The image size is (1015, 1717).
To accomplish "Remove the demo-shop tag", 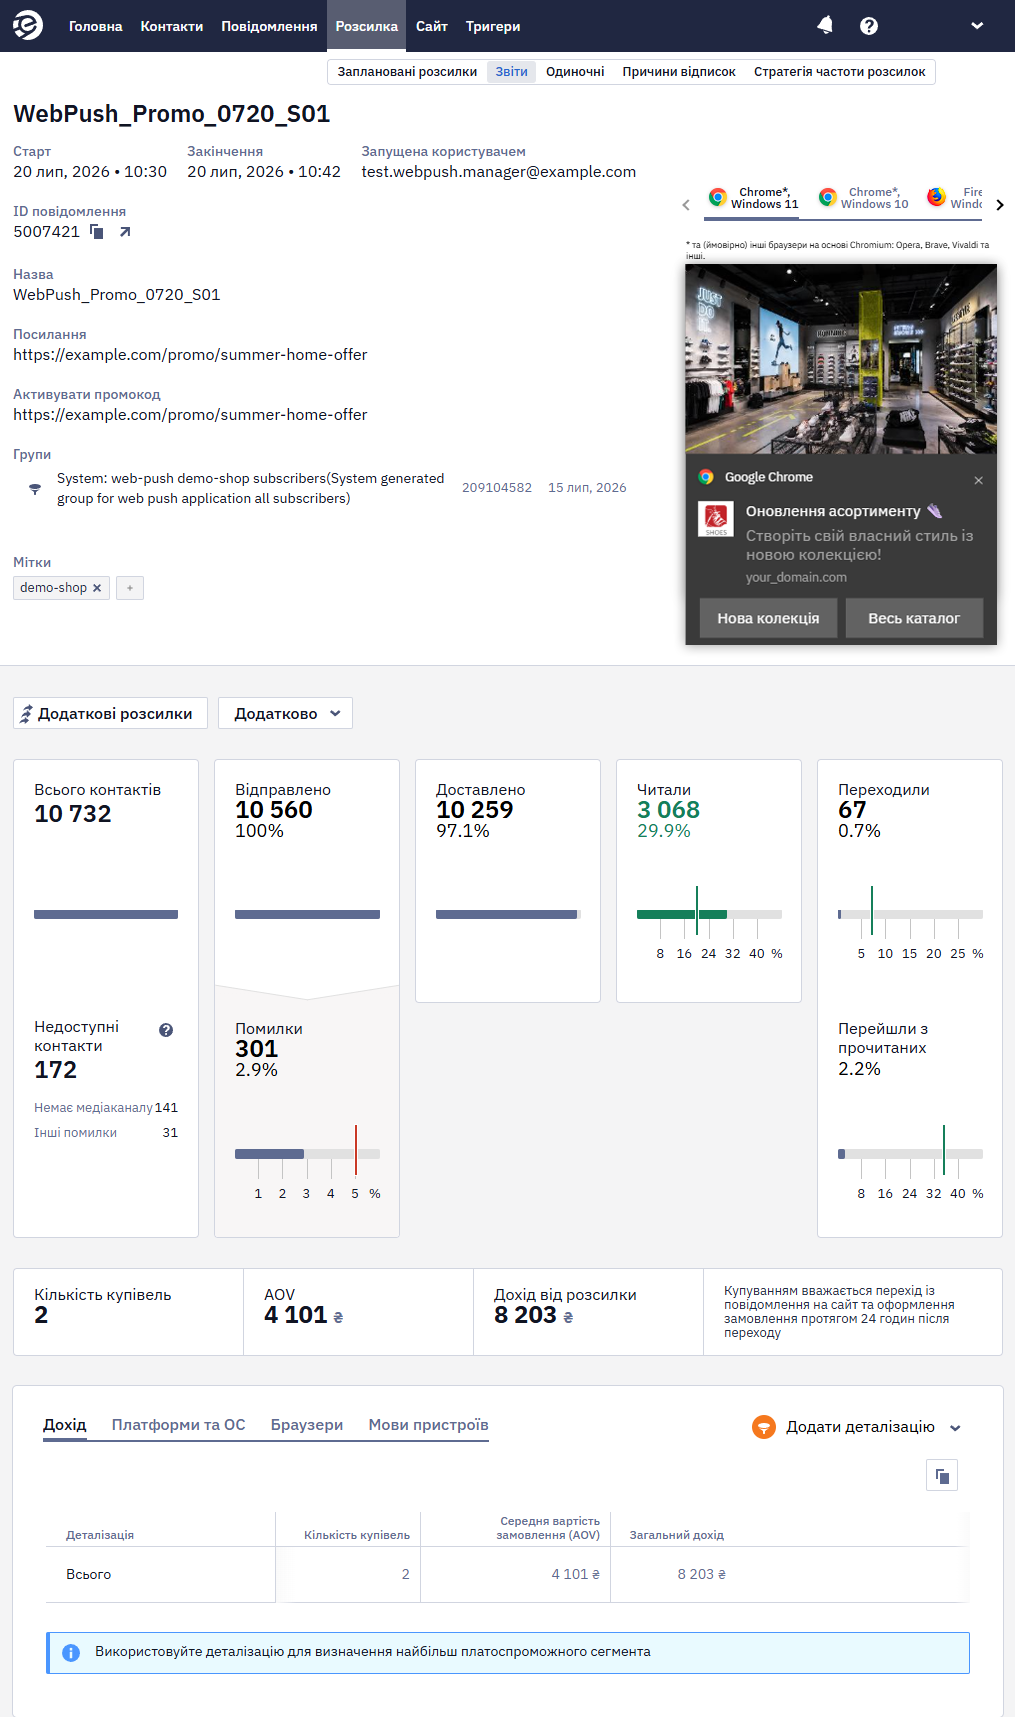I will [97, 588].
